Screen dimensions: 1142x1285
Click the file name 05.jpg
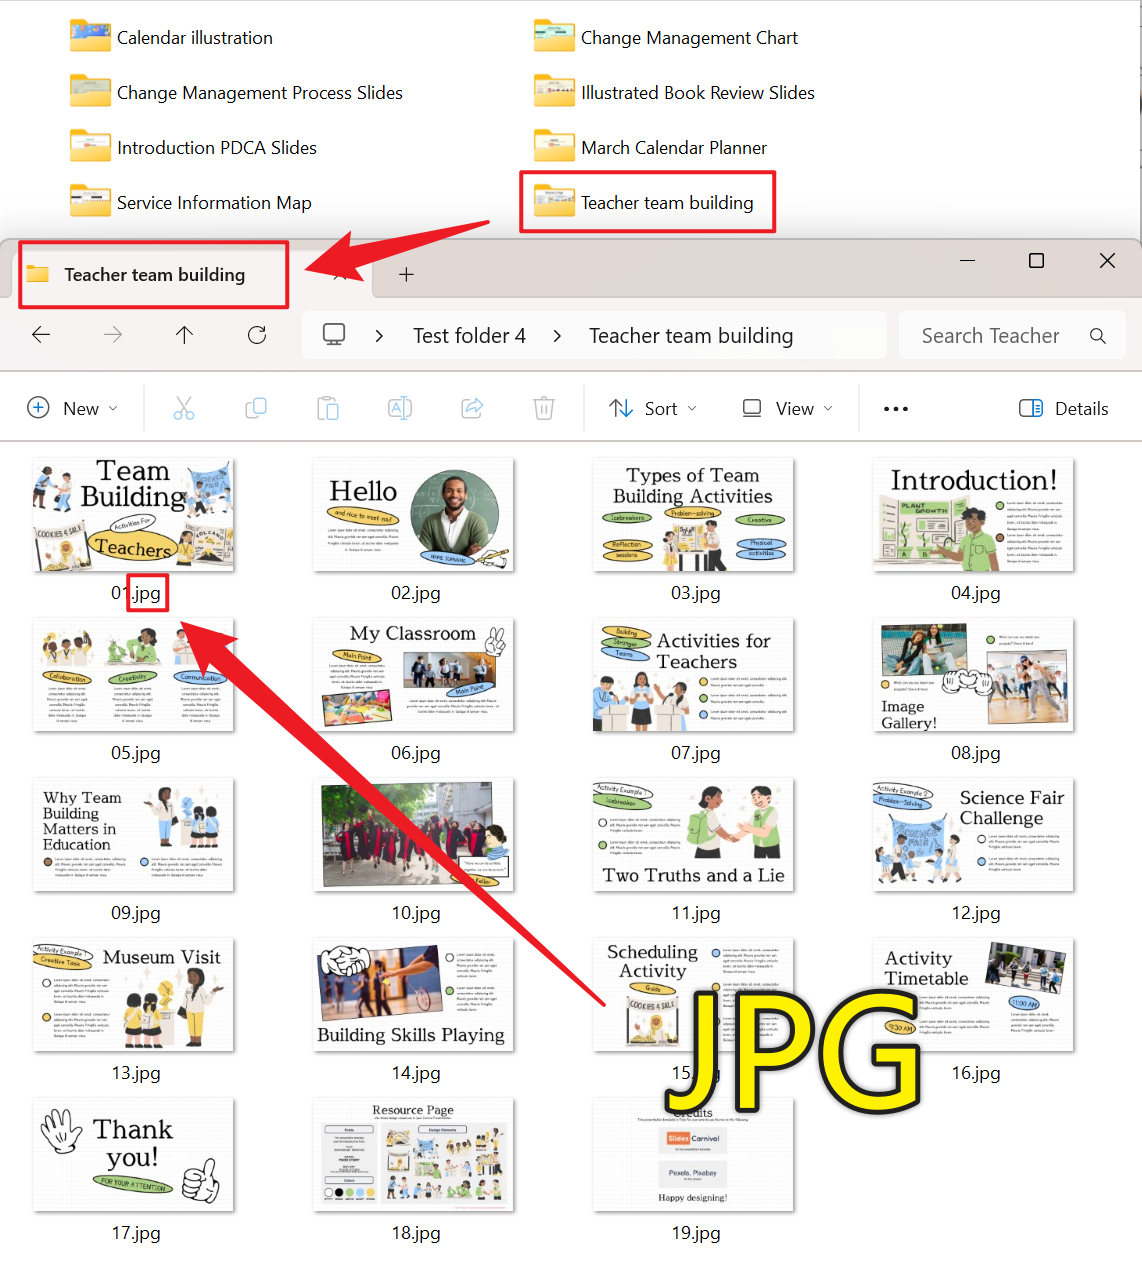[x=135, y=753]
